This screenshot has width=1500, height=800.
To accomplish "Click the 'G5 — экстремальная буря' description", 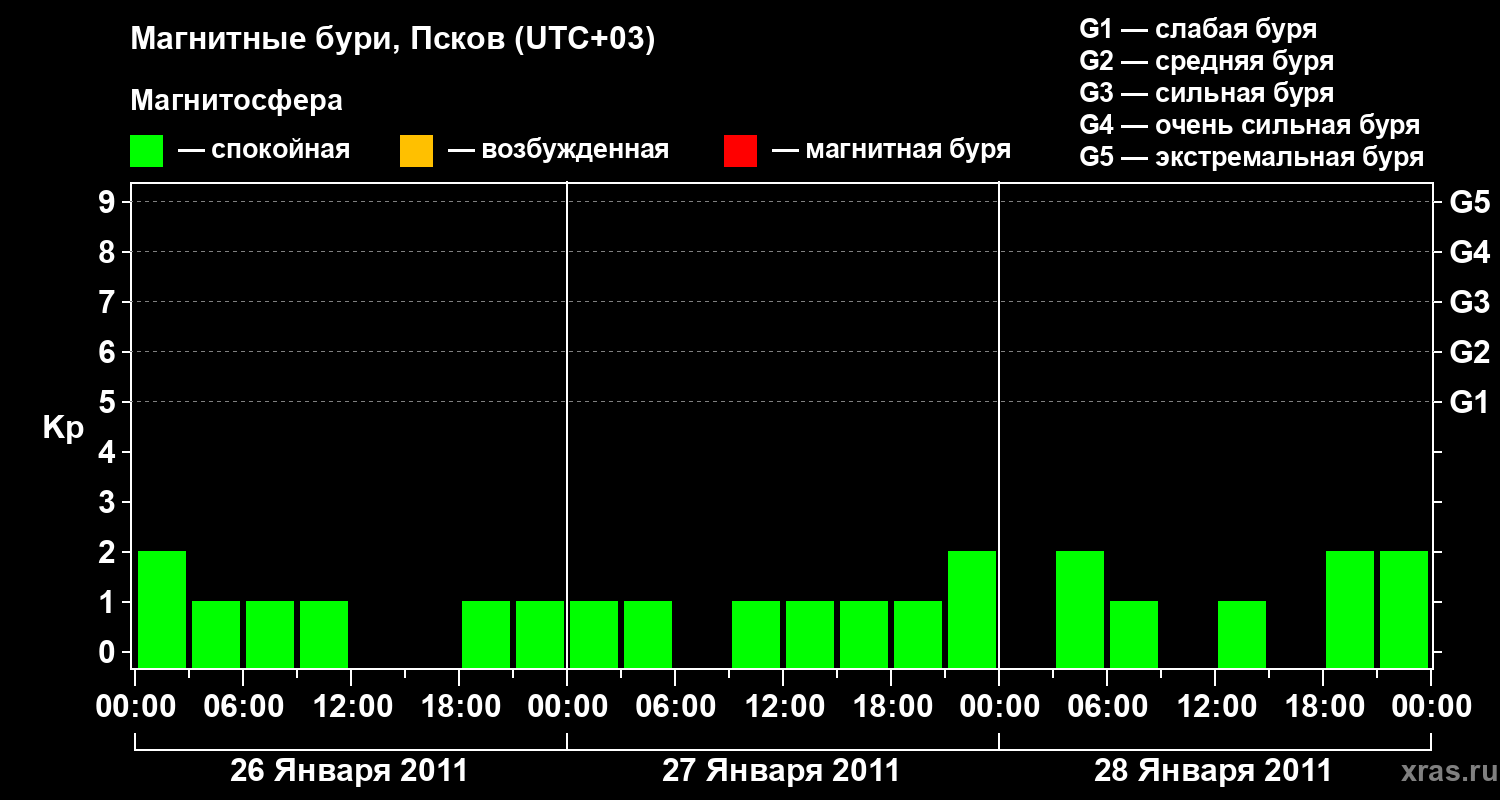I will point(1252,157).
